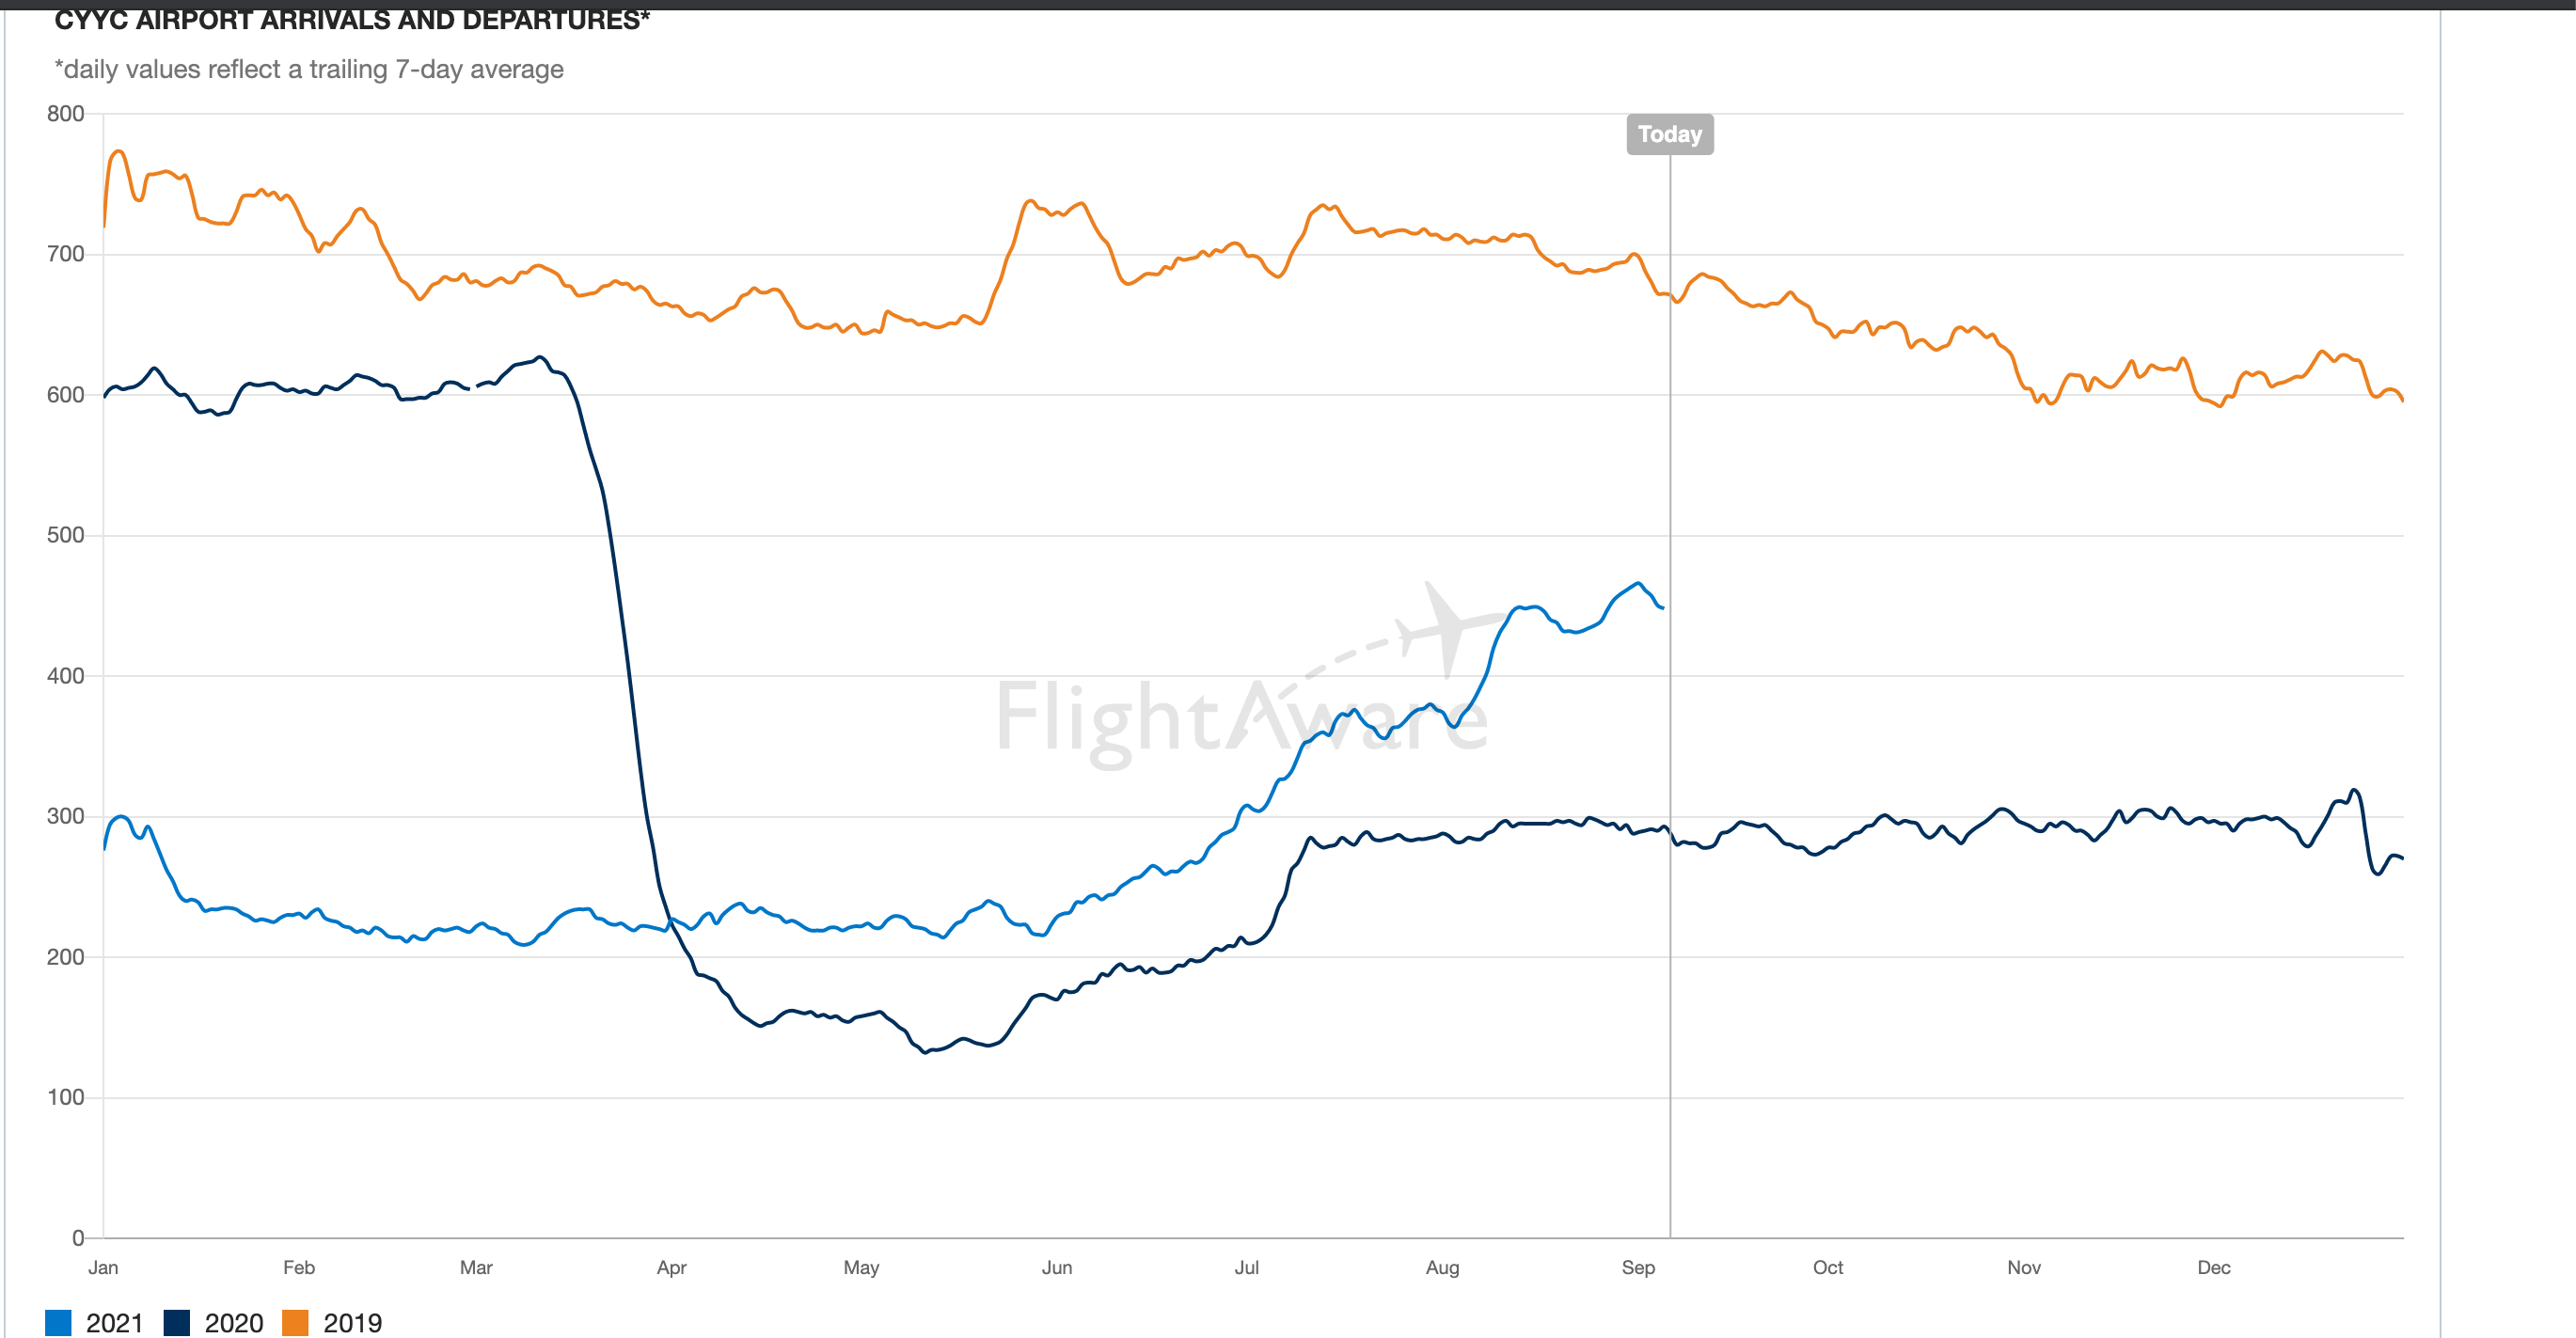
Task: Click the dark navy 2020 legend swatch
Action: click(177, 1322)
